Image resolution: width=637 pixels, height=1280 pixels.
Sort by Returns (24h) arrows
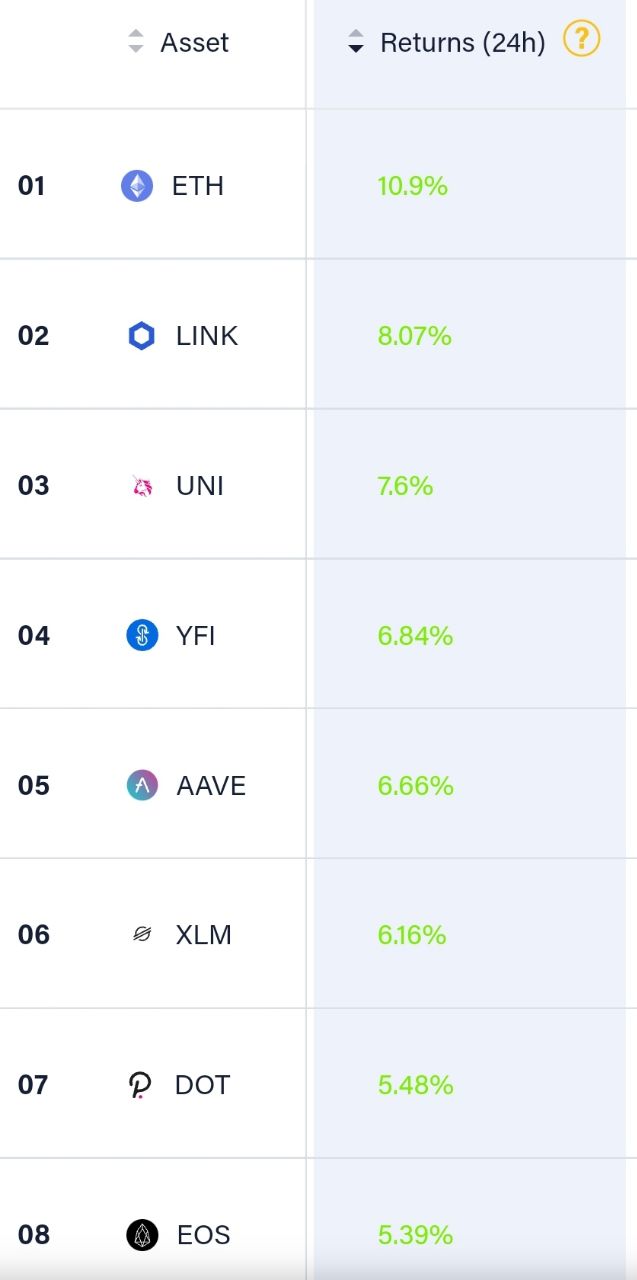tap(356, 42)
